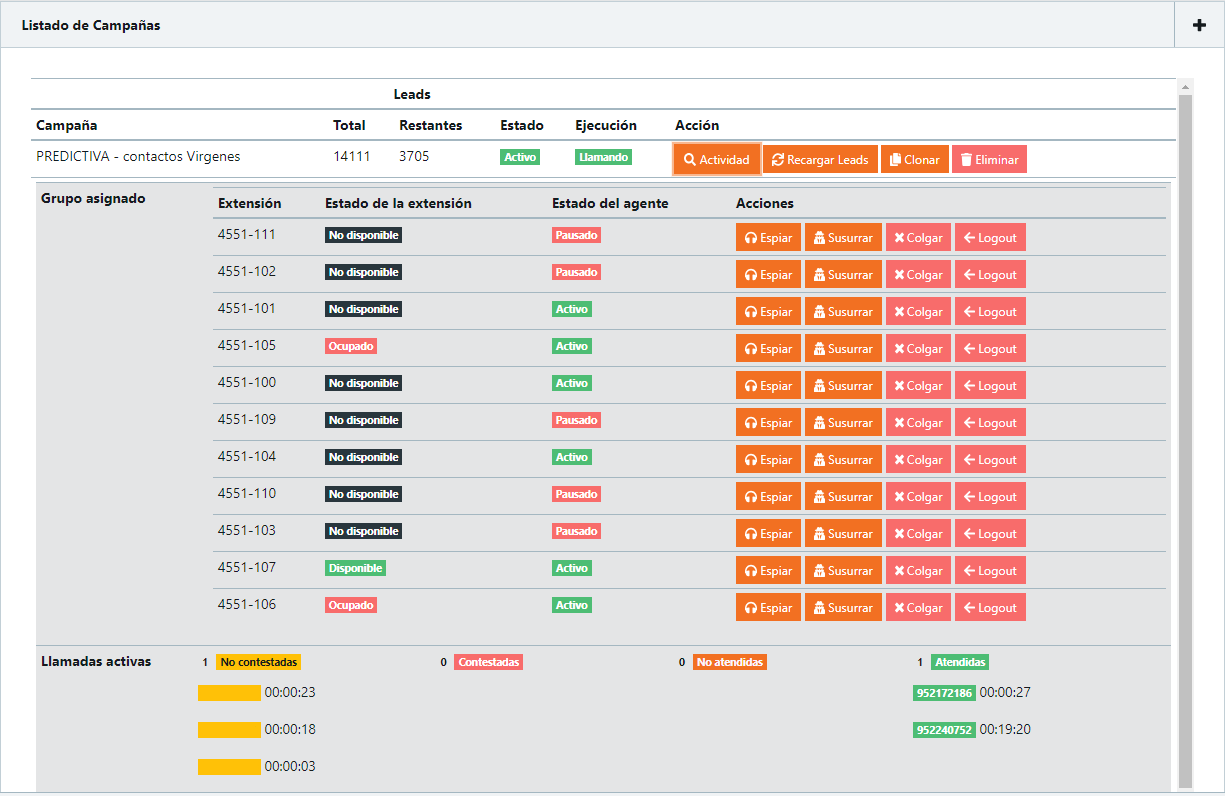
Task: Whisper to extension 4551-100
Action: [843, 386]
